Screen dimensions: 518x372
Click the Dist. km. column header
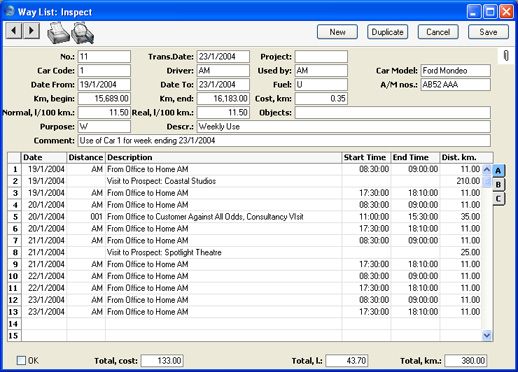point(466,157)
